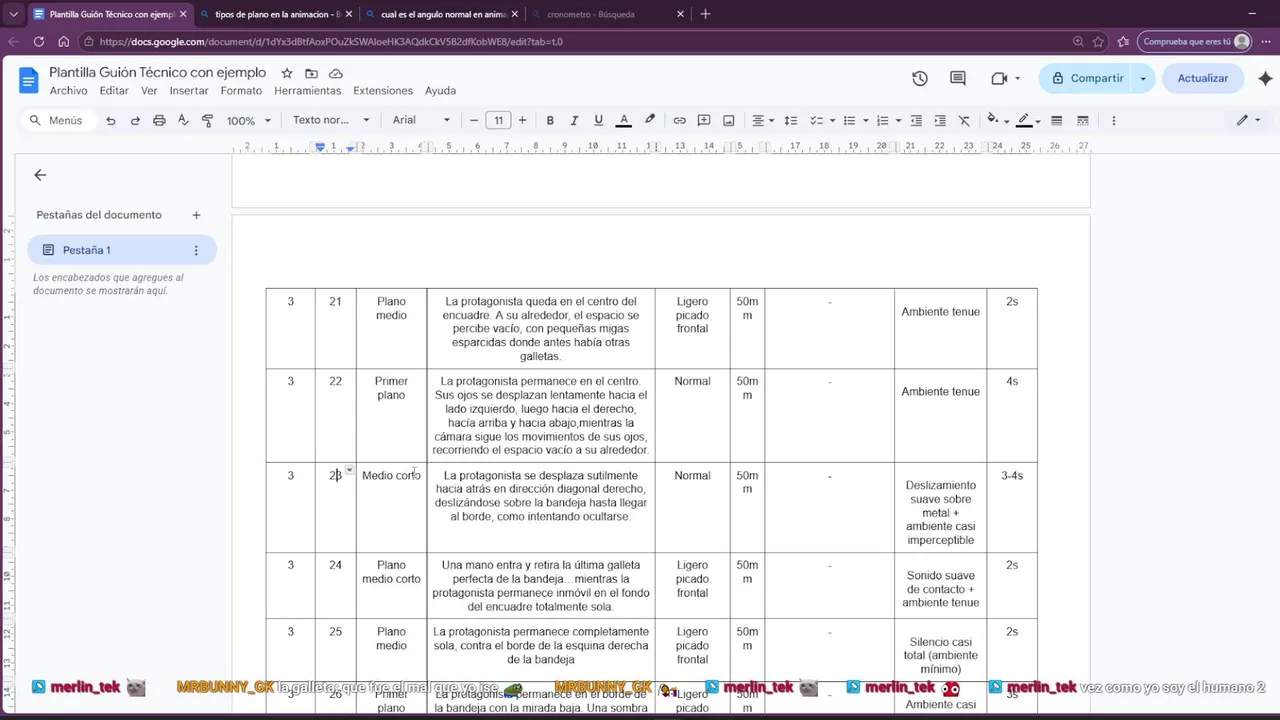Open line and paragraph spacing
This screenshot has width=1280, height=720.
(x=791, y=120)
